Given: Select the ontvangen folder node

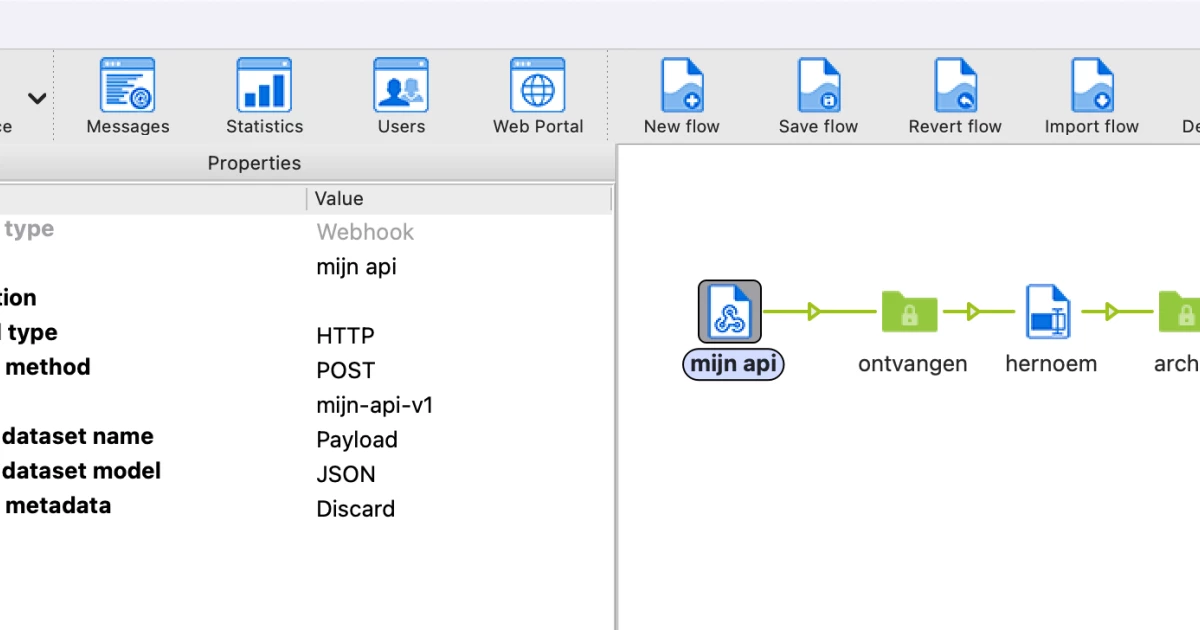Looking at the screenshot, I should click(910, 312).
